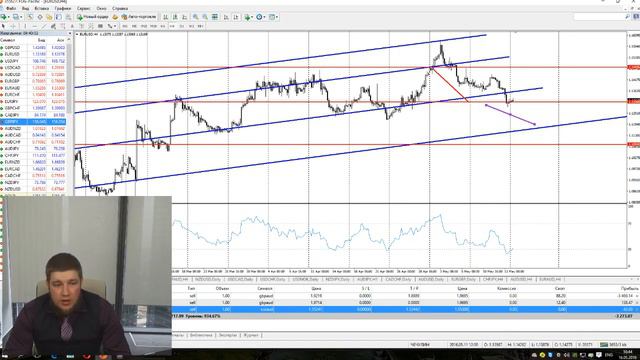Expand the Indicators dropdown arrow
The height and width of the screenshot is (360, 640).
[x=252, y=17]
